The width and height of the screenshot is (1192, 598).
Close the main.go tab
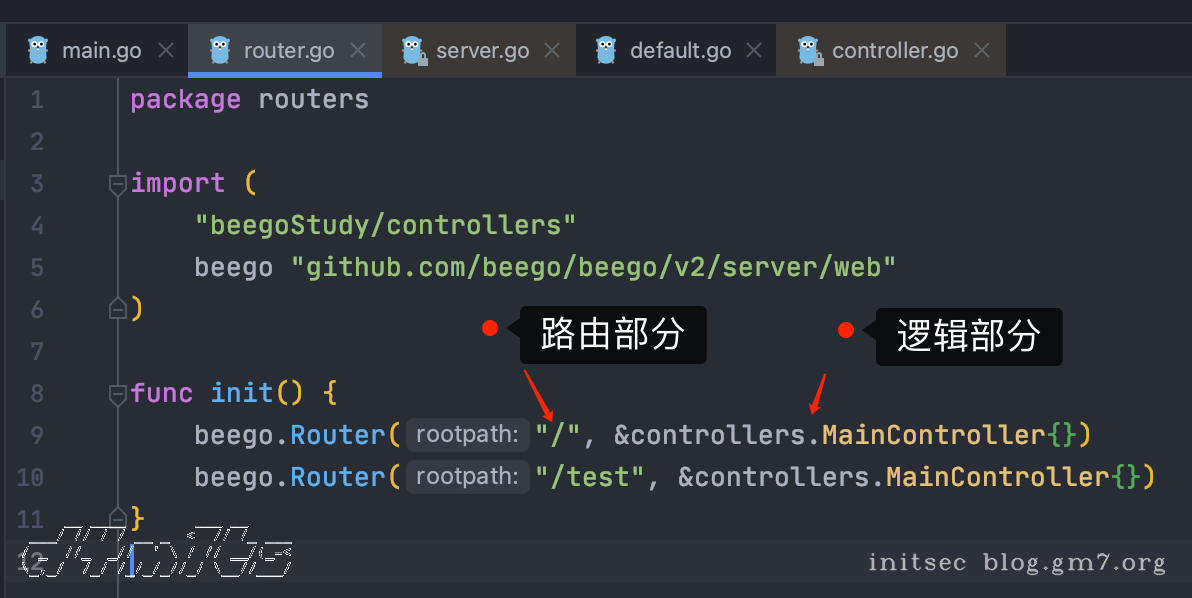166,50
